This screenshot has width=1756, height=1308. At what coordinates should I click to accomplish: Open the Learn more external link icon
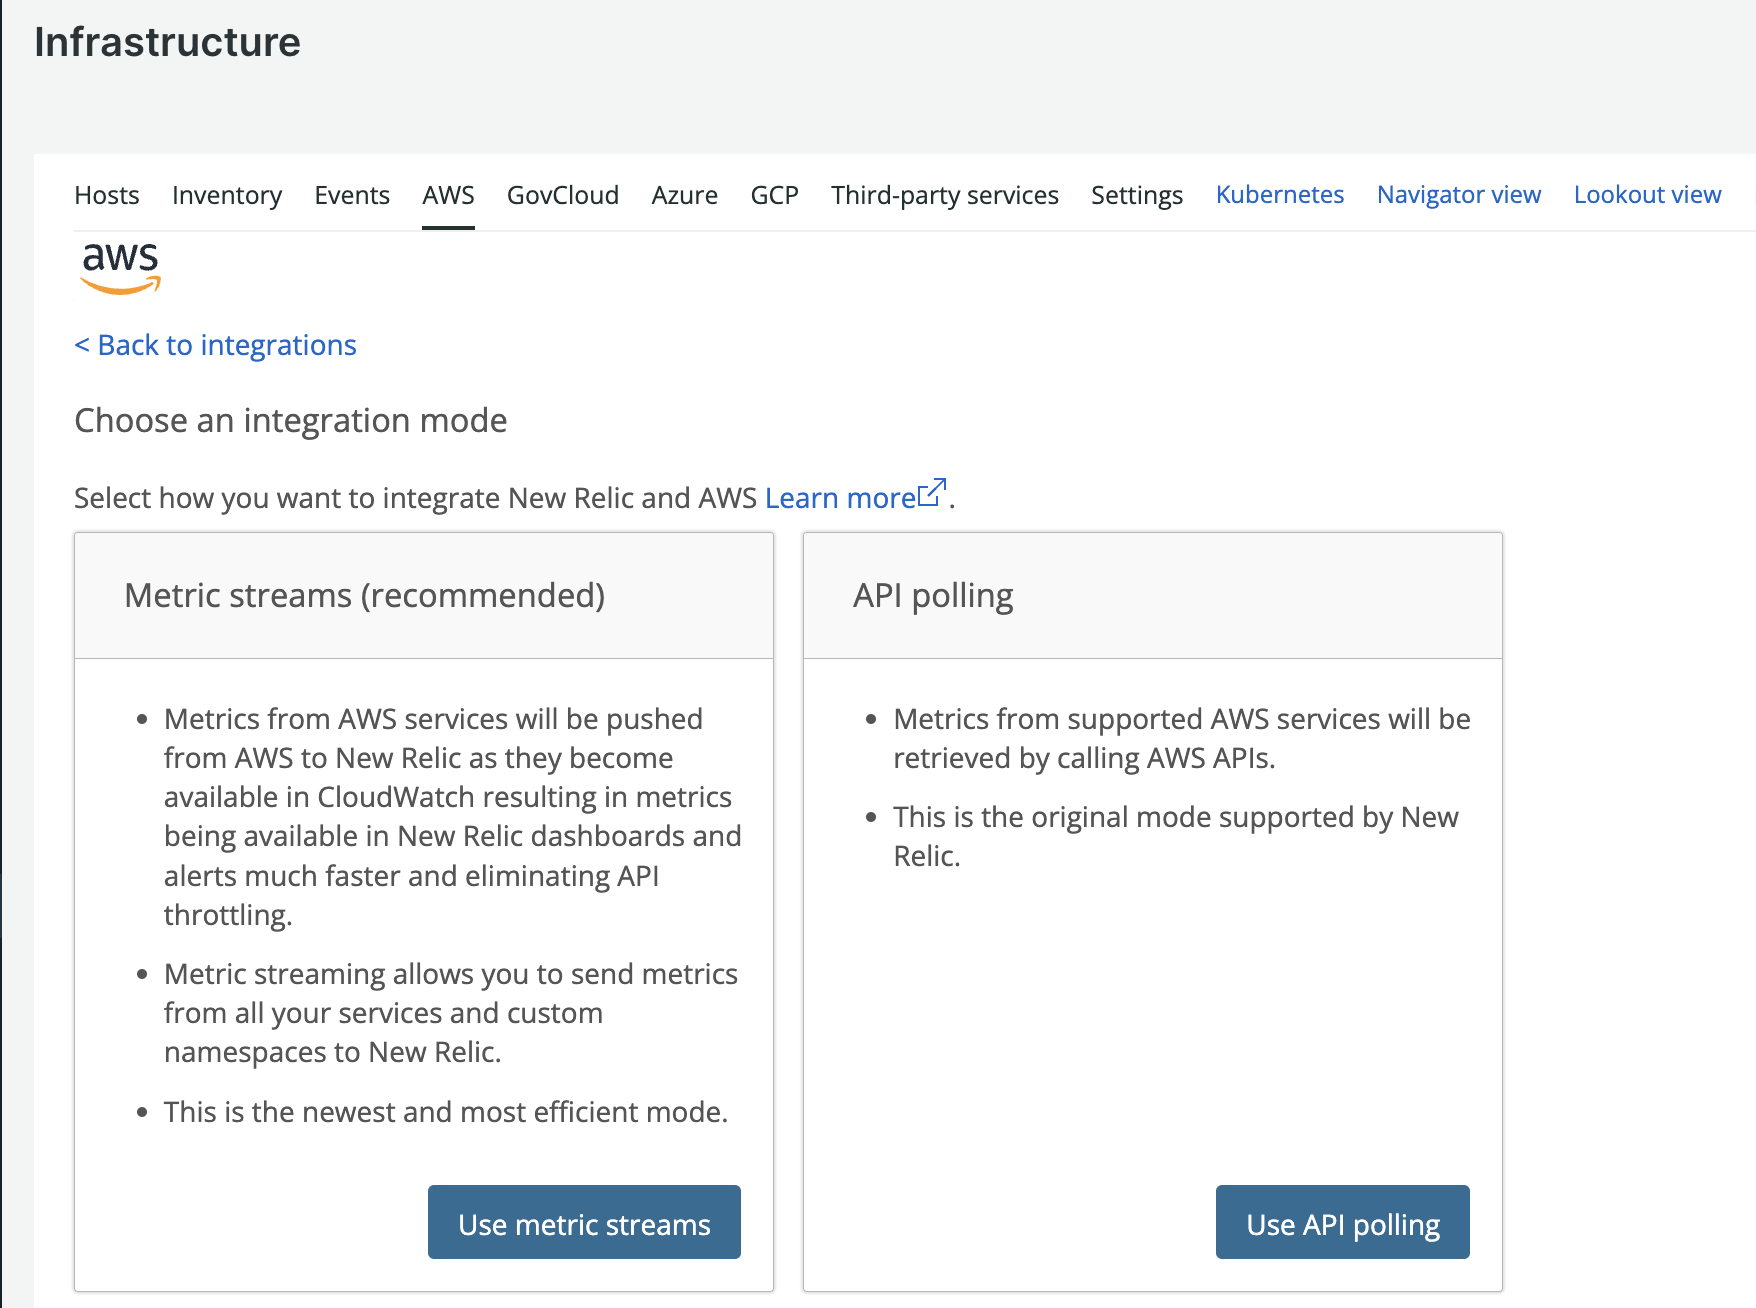(933, 489)
